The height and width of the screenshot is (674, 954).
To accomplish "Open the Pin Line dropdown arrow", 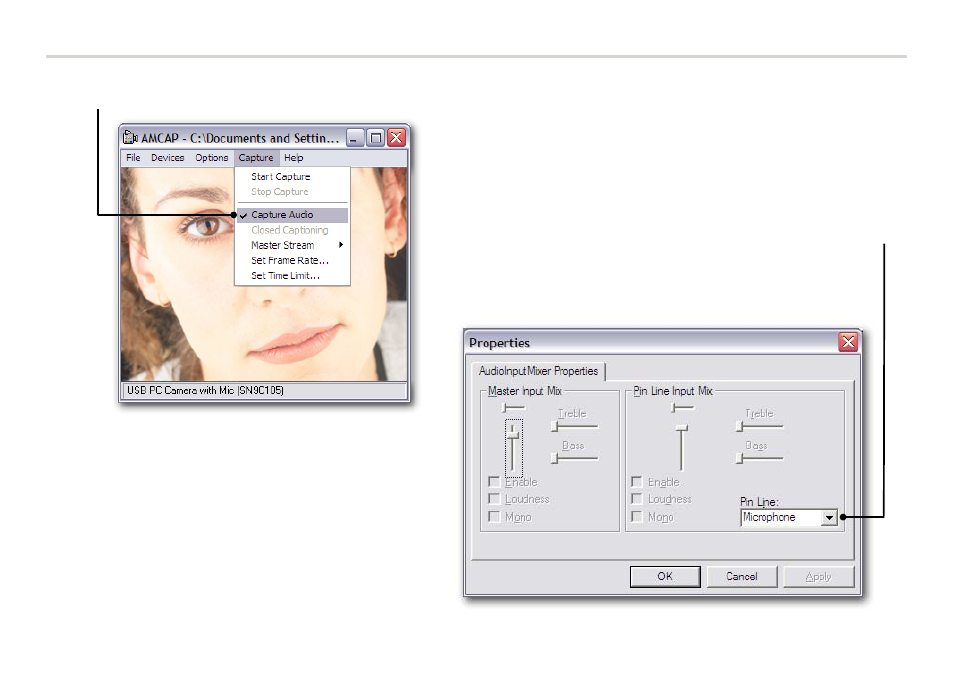I will point(829,518).
